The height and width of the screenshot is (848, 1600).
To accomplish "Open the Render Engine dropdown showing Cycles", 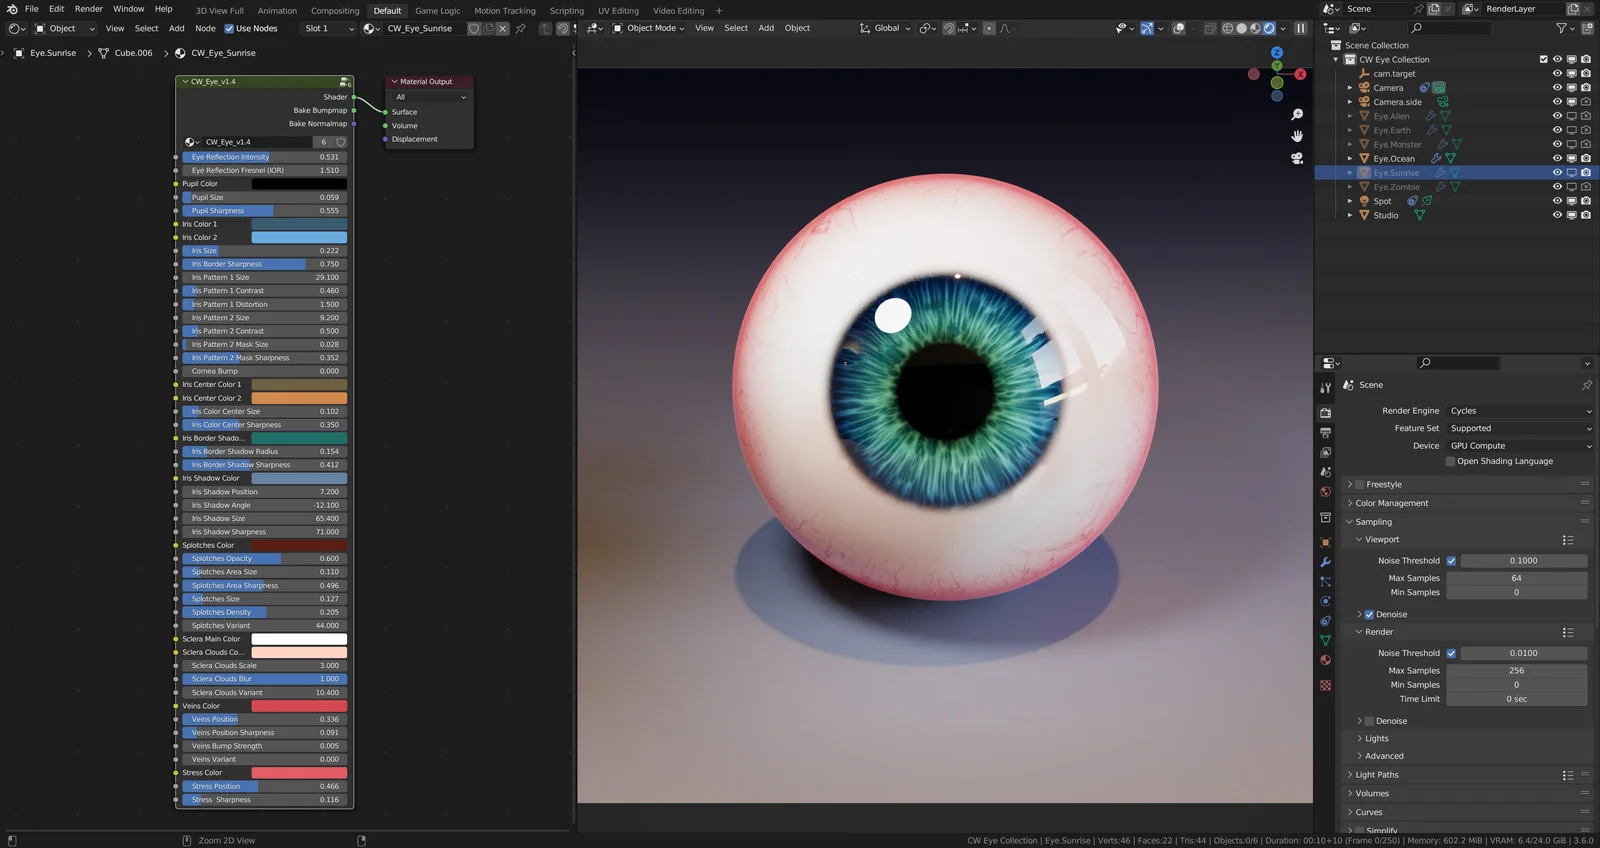I will tap(1519, 411).
